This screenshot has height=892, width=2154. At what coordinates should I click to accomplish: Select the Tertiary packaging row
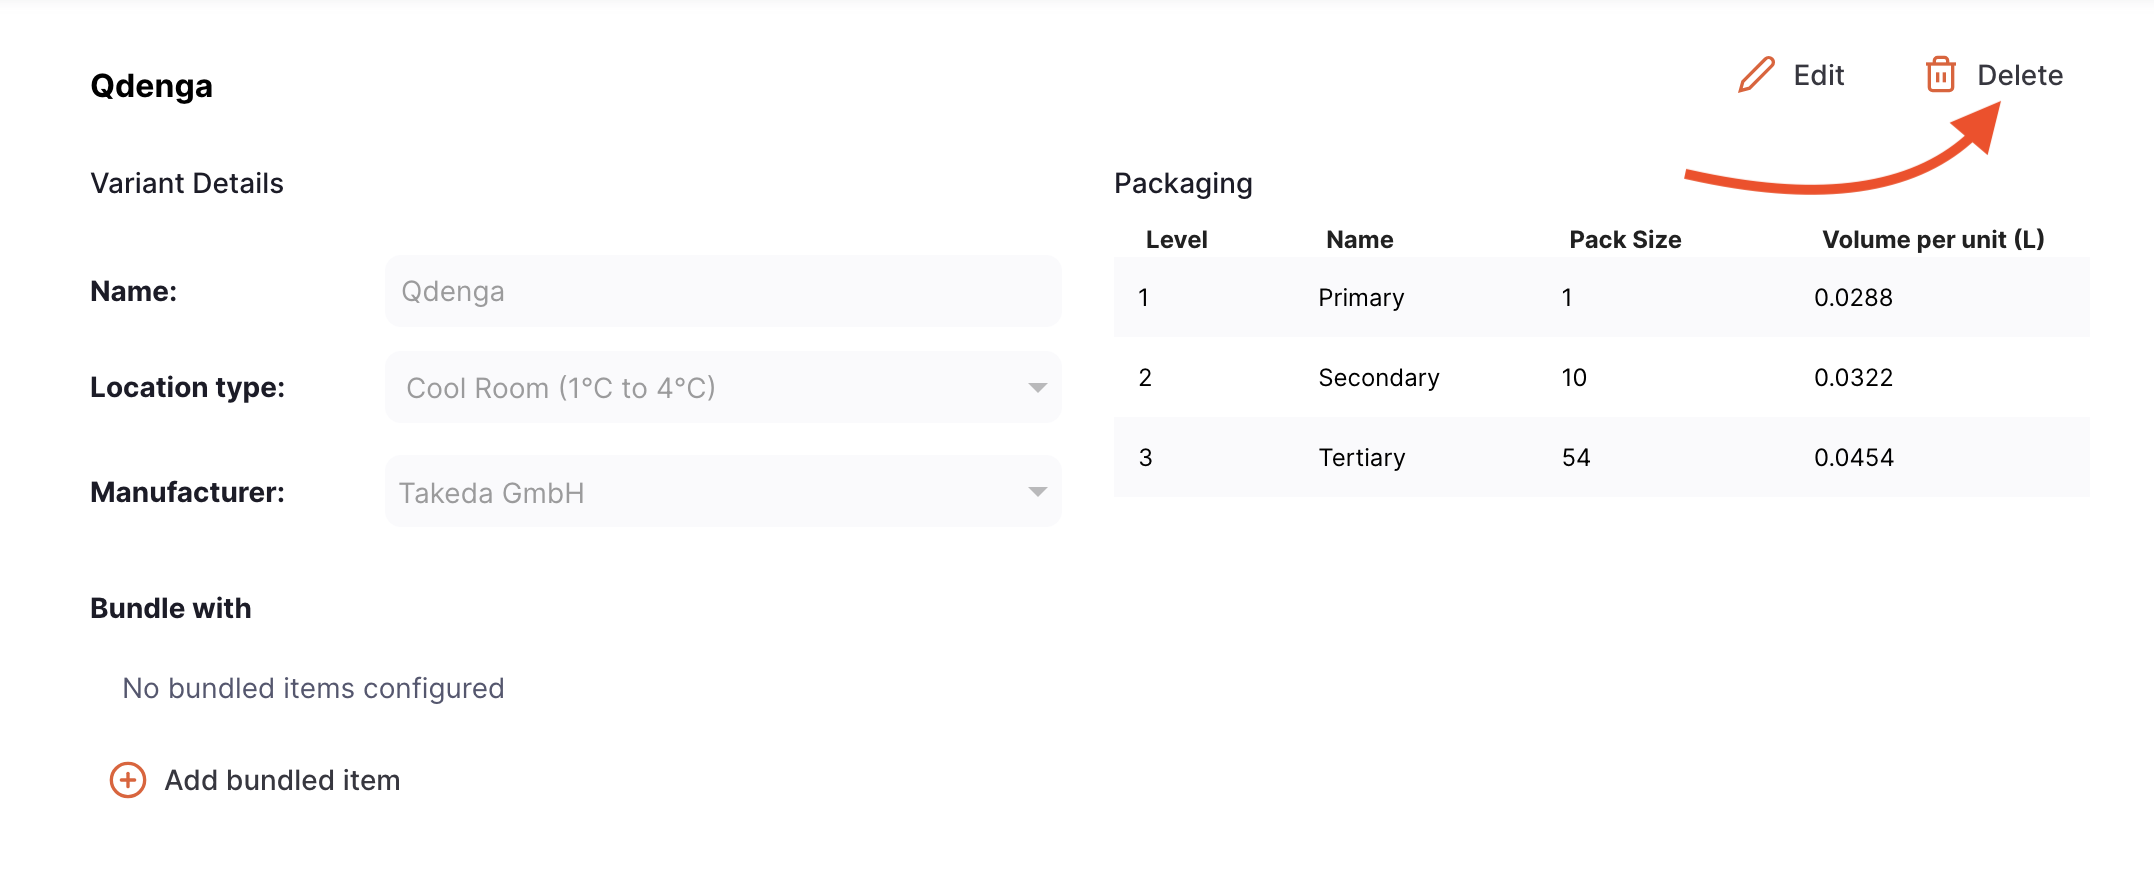pyautogui.click(x=1601, y=457)
